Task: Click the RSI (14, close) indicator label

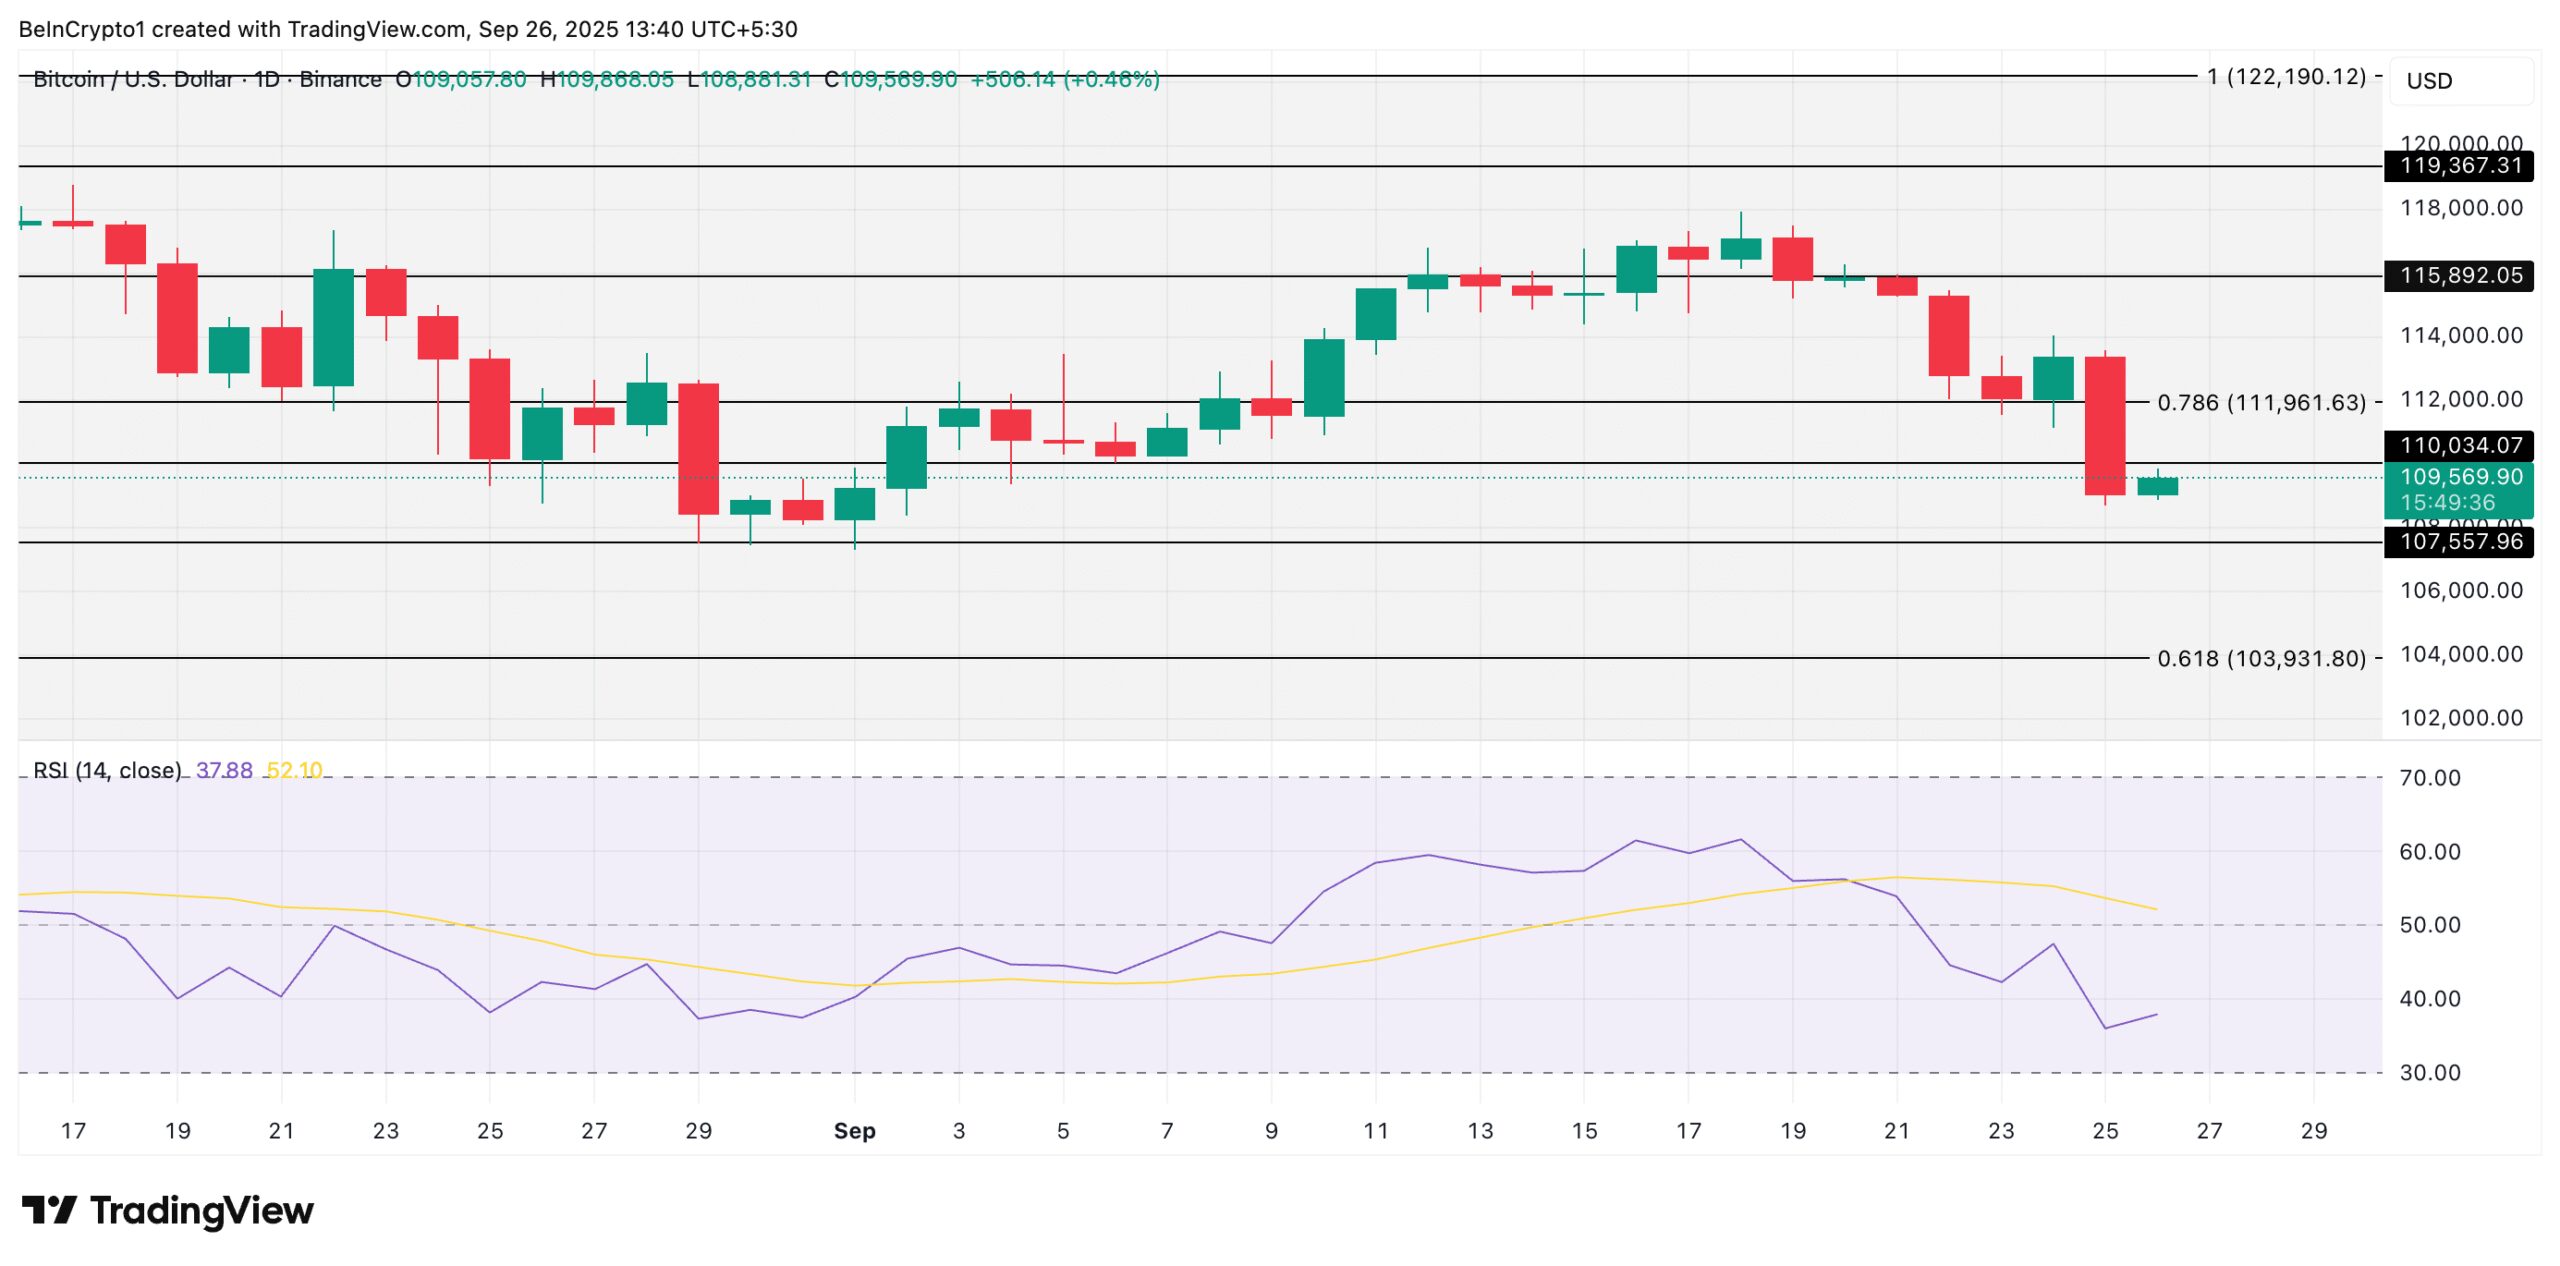Action: click(110, 770)
